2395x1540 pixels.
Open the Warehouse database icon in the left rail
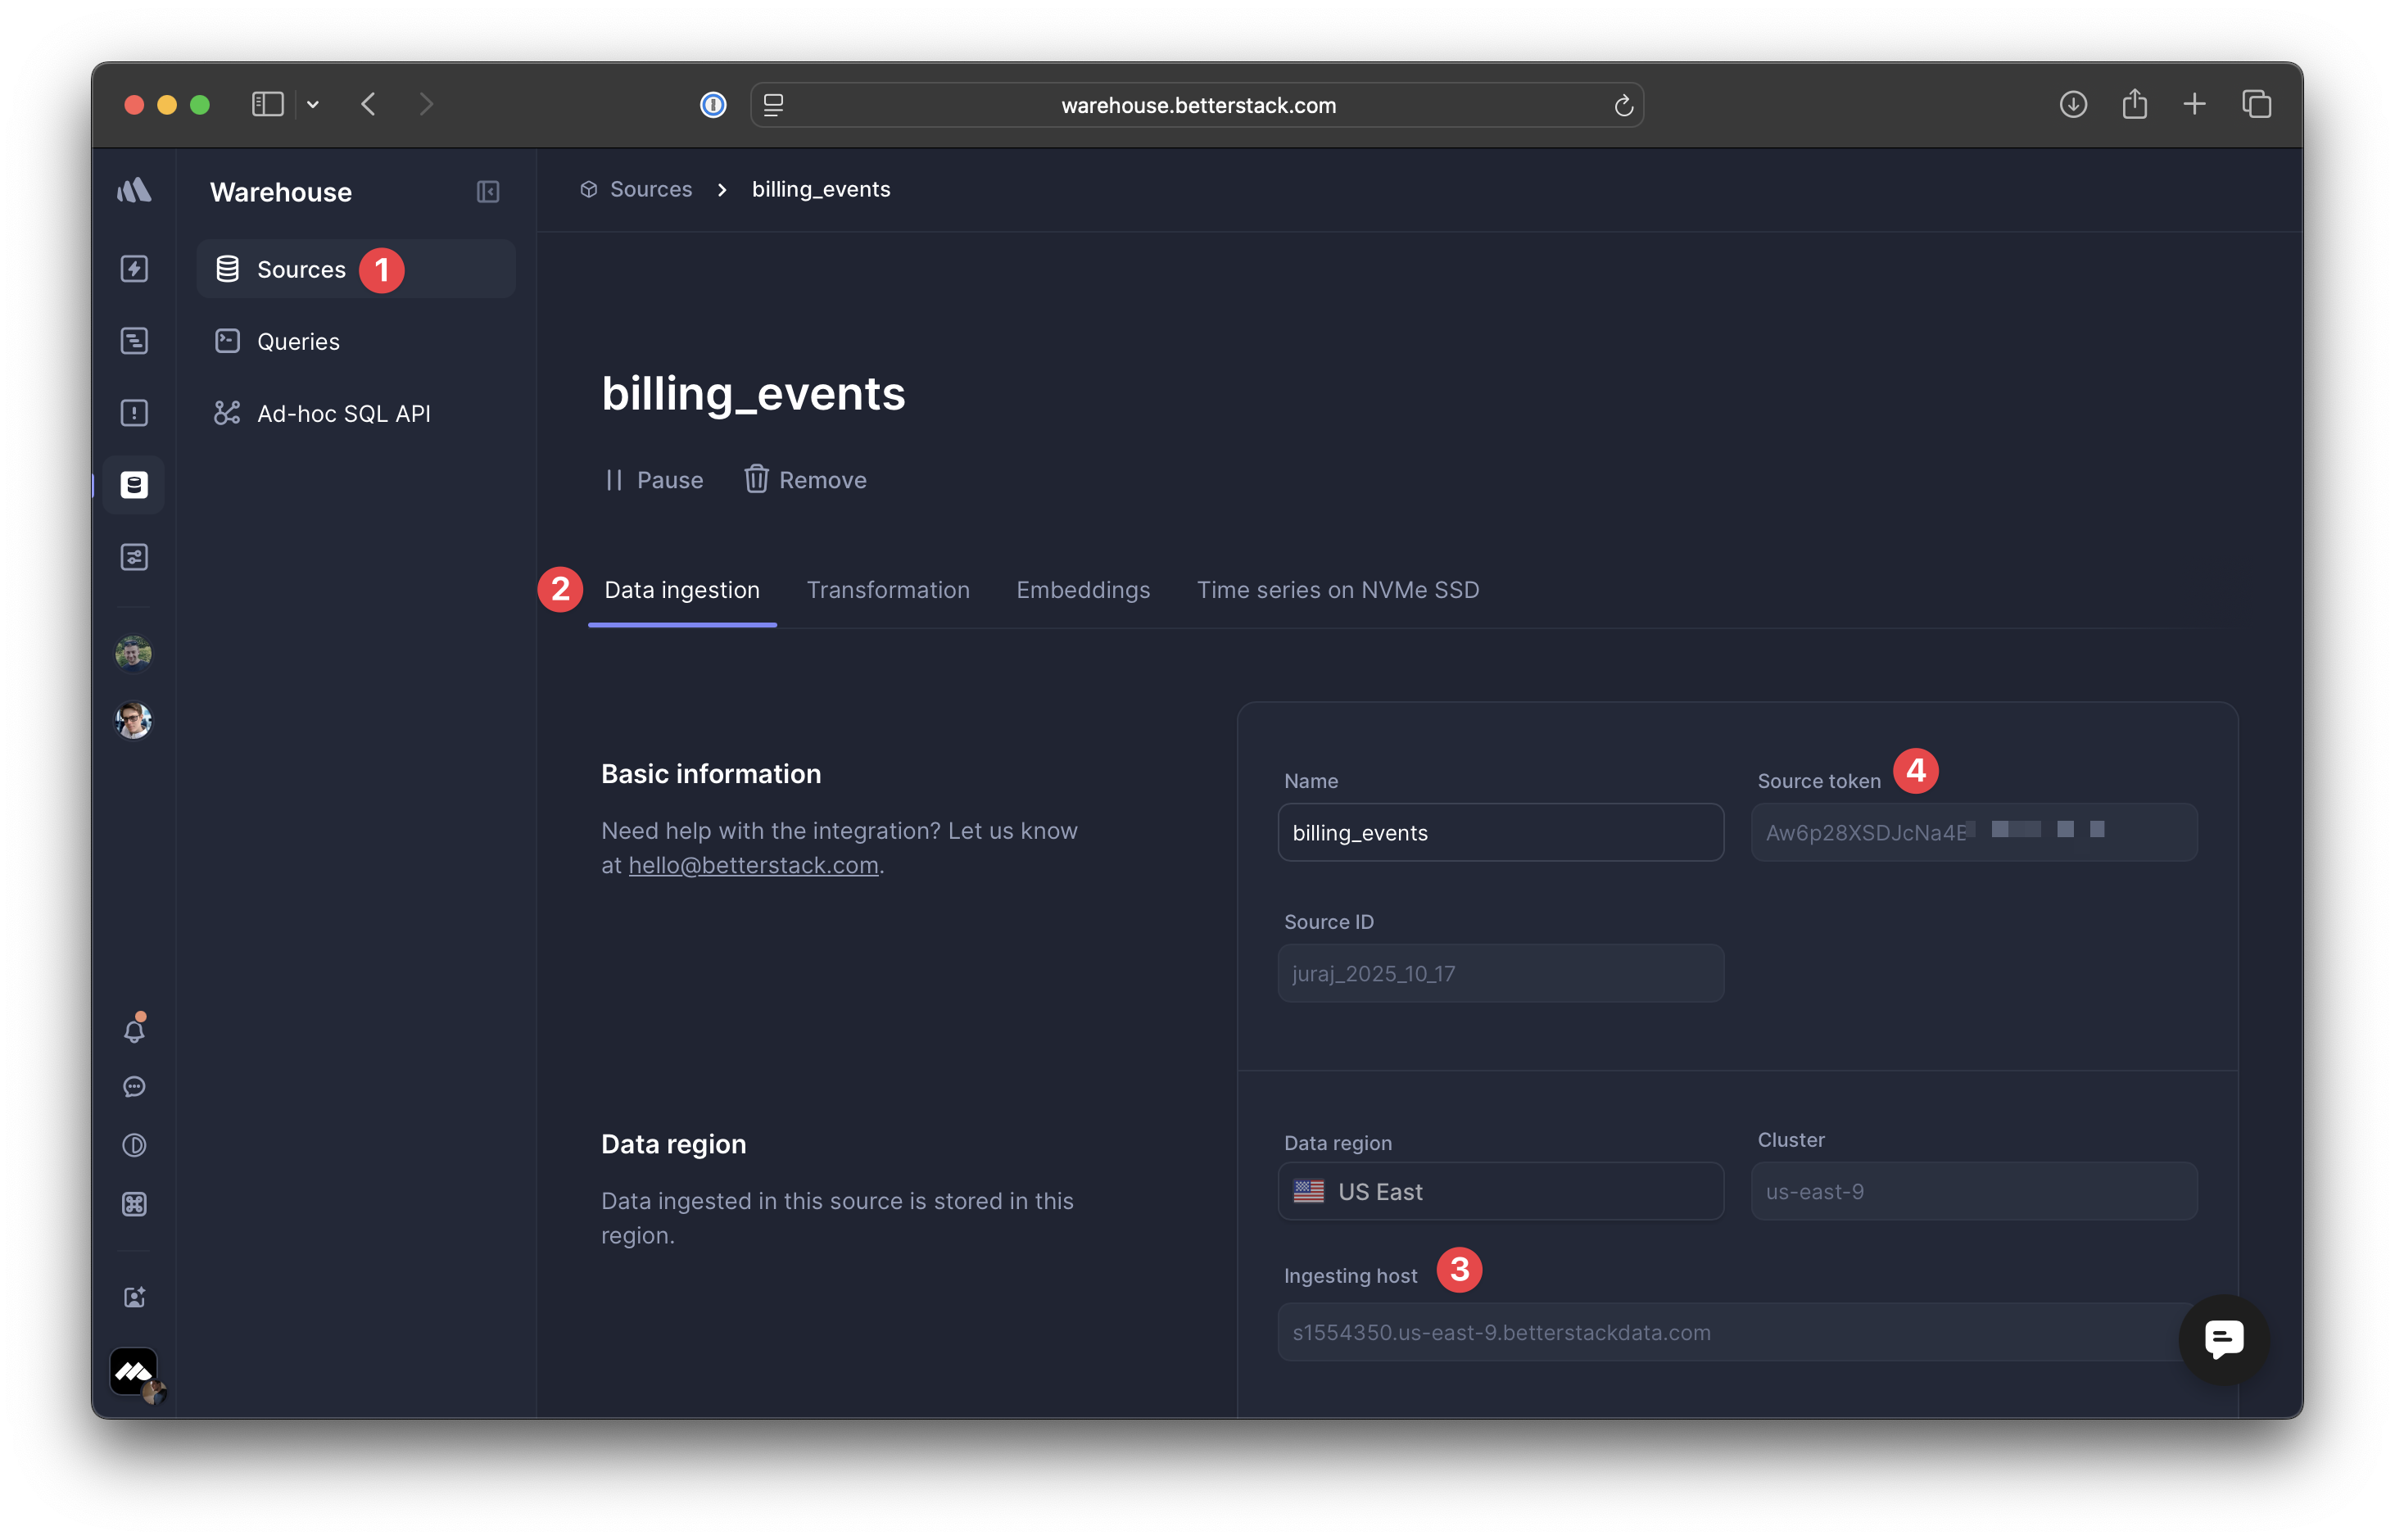pyautogui.click(x=134, y=485)
